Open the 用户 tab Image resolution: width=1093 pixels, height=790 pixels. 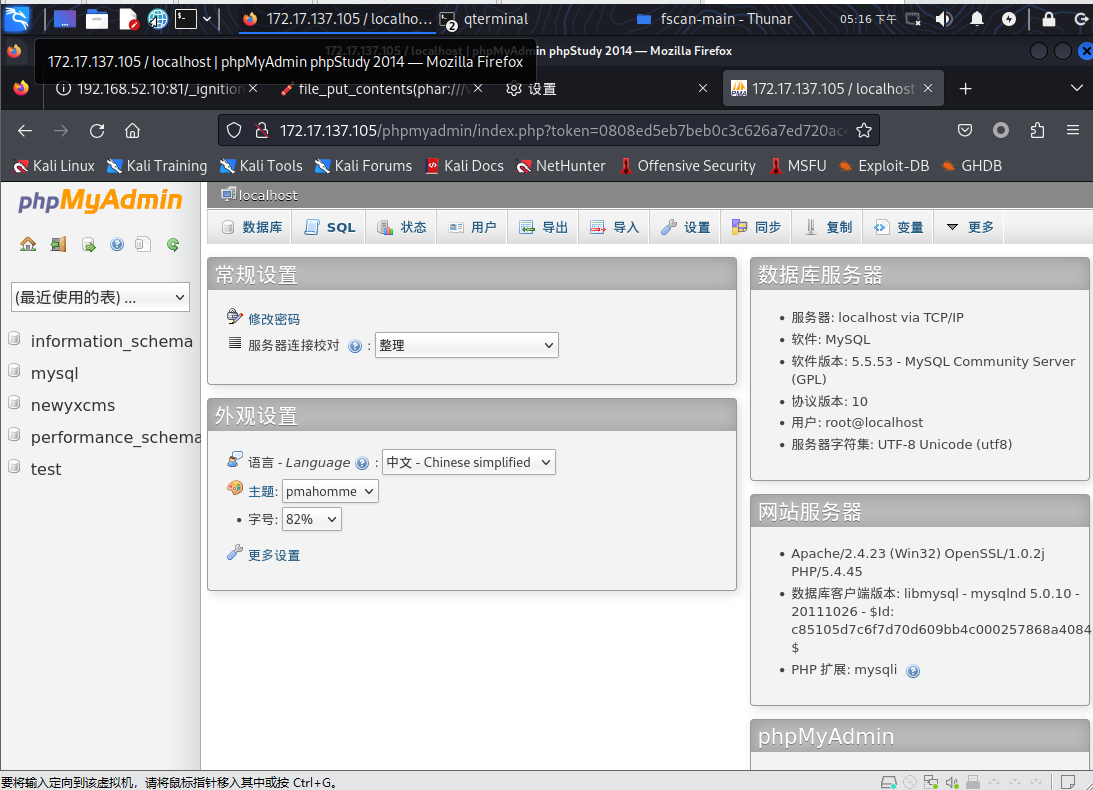click(473, 227)
